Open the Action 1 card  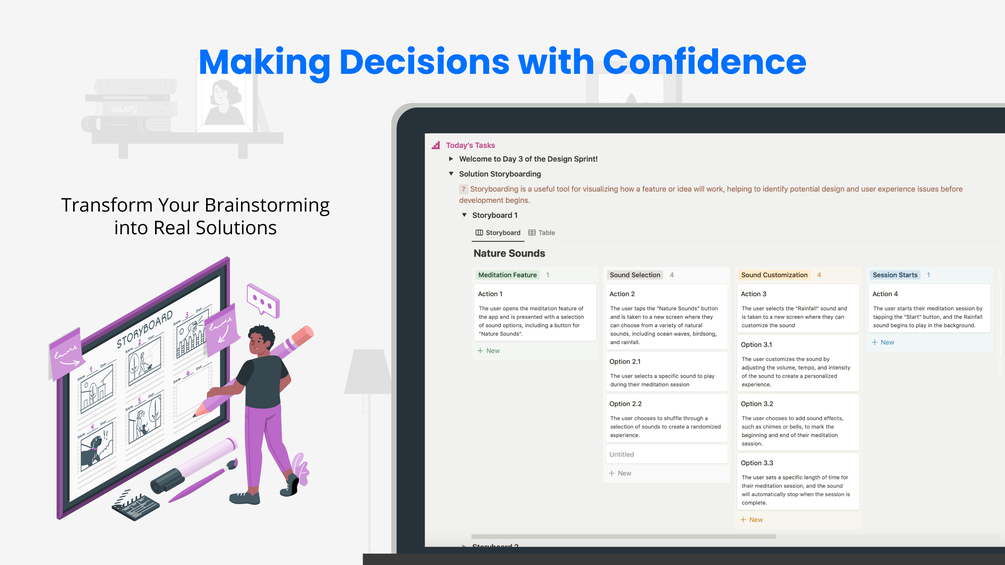(535, 313)
